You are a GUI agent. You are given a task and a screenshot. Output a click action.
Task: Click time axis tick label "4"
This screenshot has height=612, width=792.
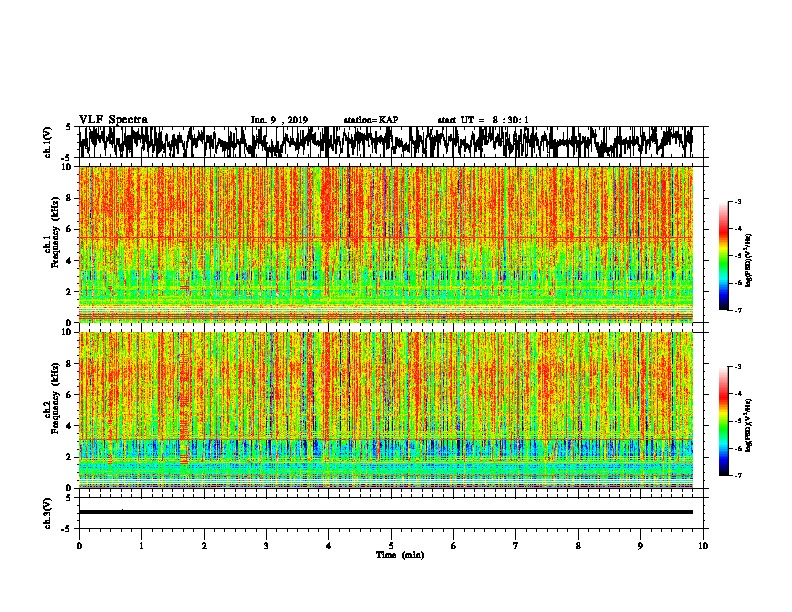(x=329, y=546)
